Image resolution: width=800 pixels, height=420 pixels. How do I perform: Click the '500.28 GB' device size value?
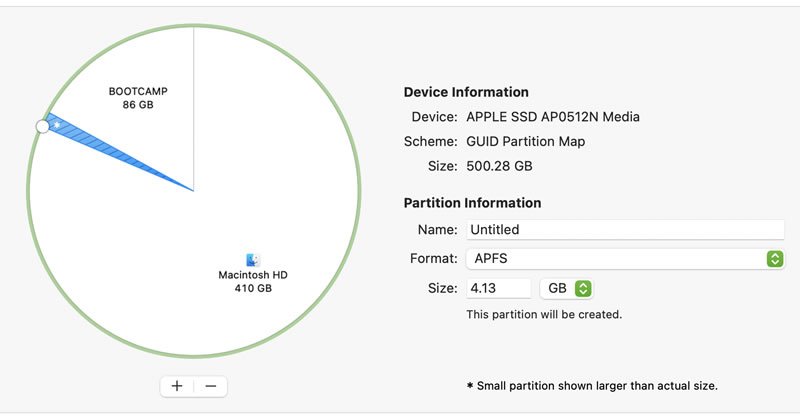499,166
